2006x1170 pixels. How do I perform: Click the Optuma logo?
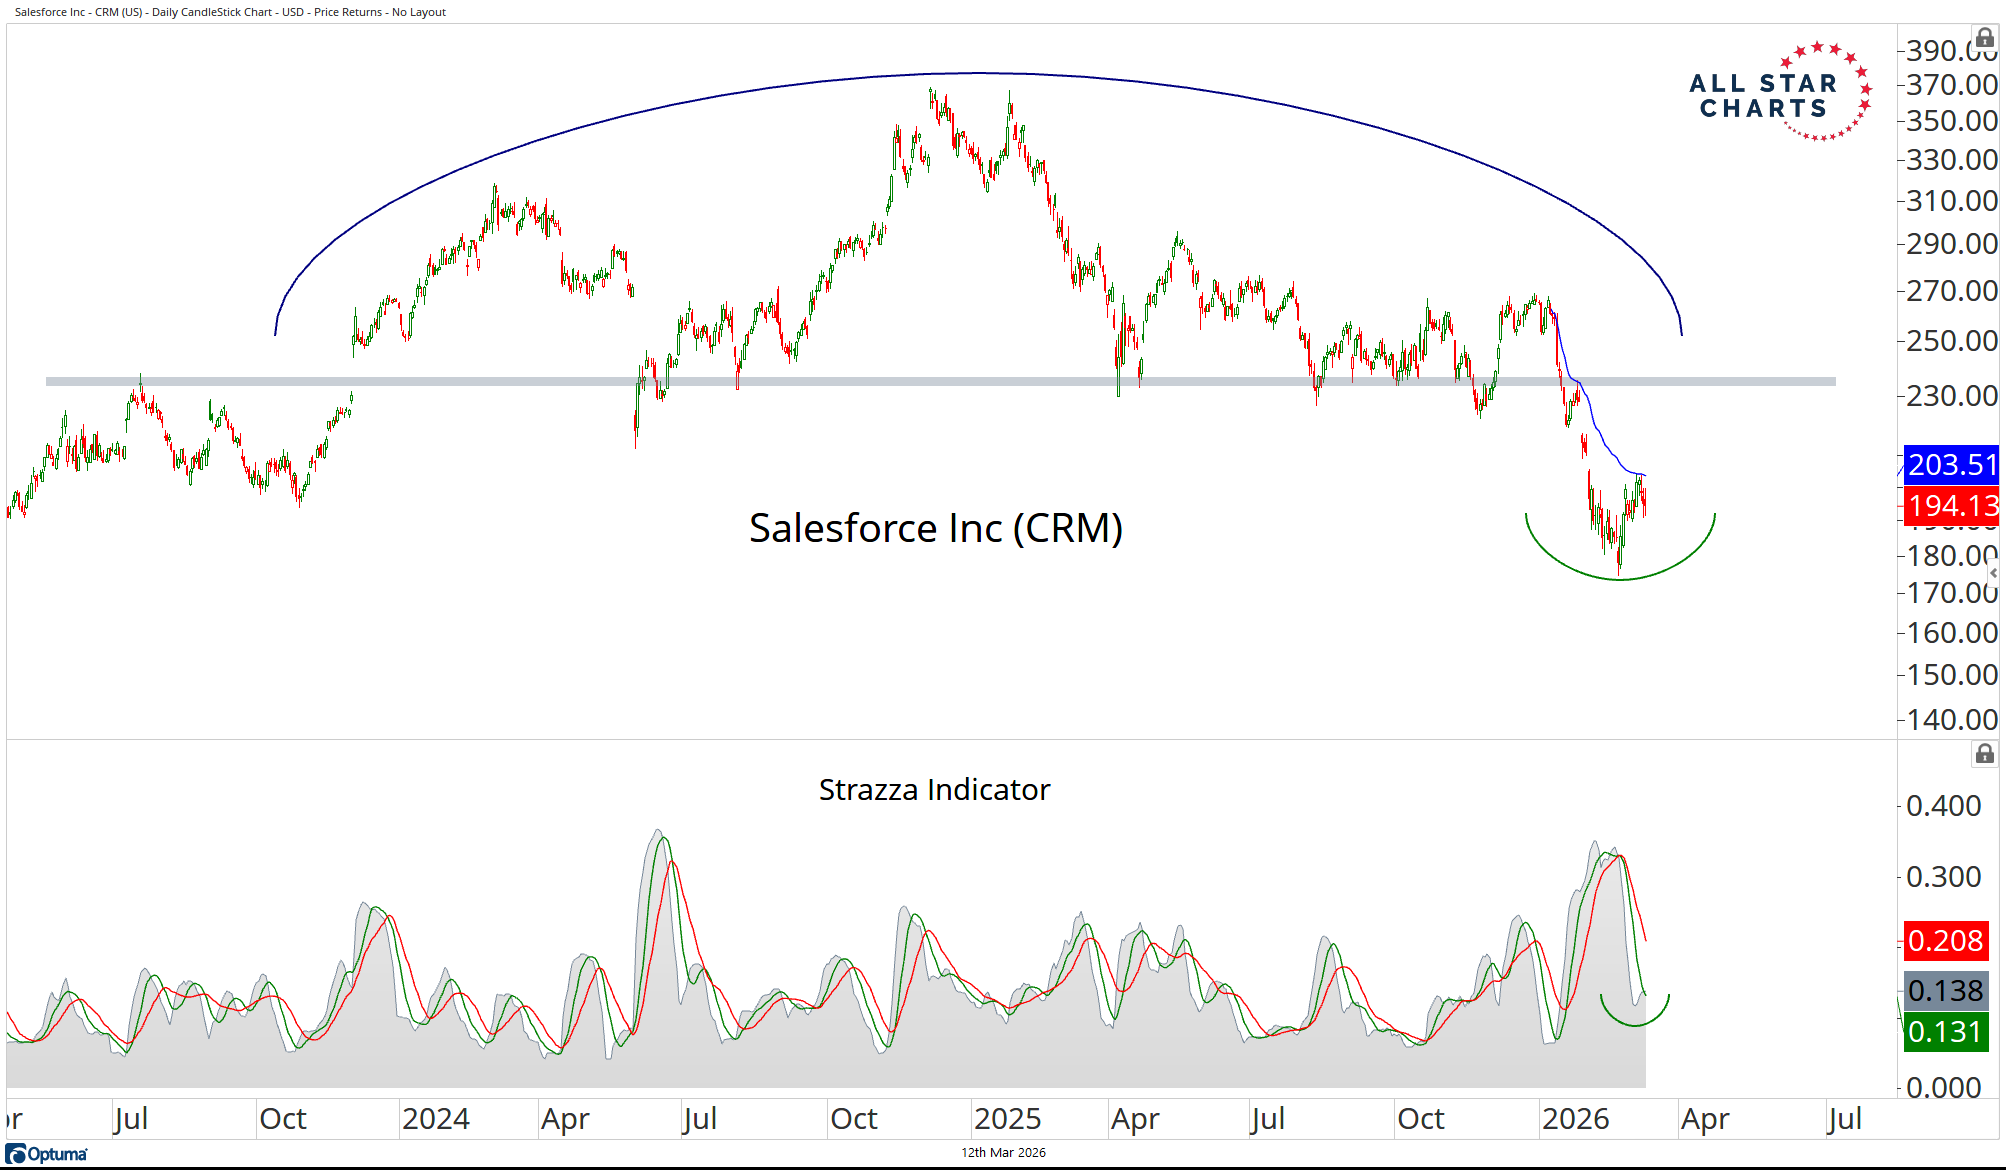click(47, 1154)
